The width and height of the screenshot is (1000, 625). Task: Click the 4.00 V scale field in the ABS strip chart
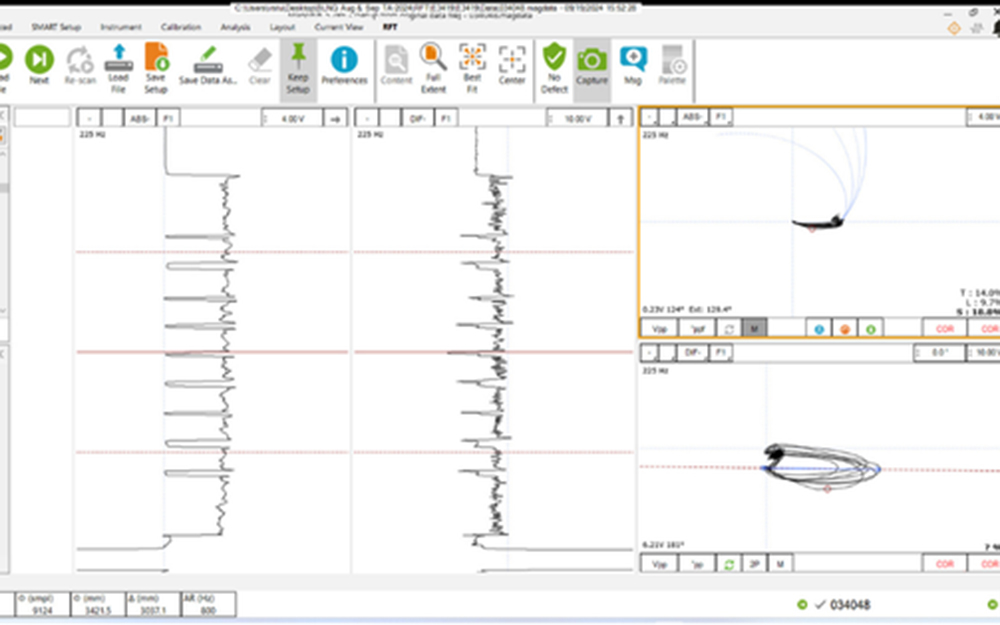tap(293, 118)
